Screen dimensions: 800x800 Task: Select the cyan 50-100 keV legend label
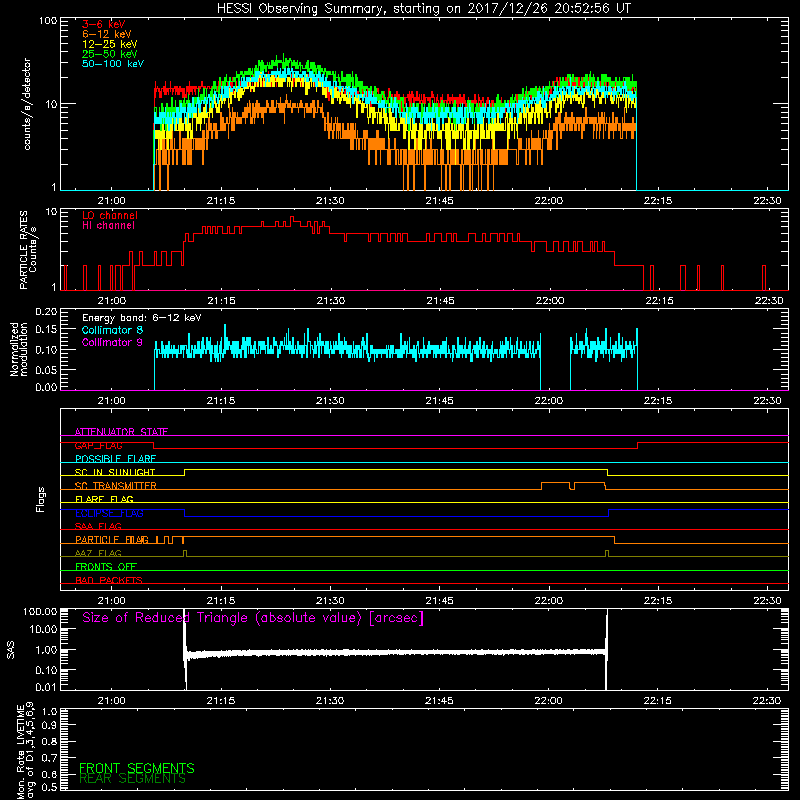coord(113,64)
